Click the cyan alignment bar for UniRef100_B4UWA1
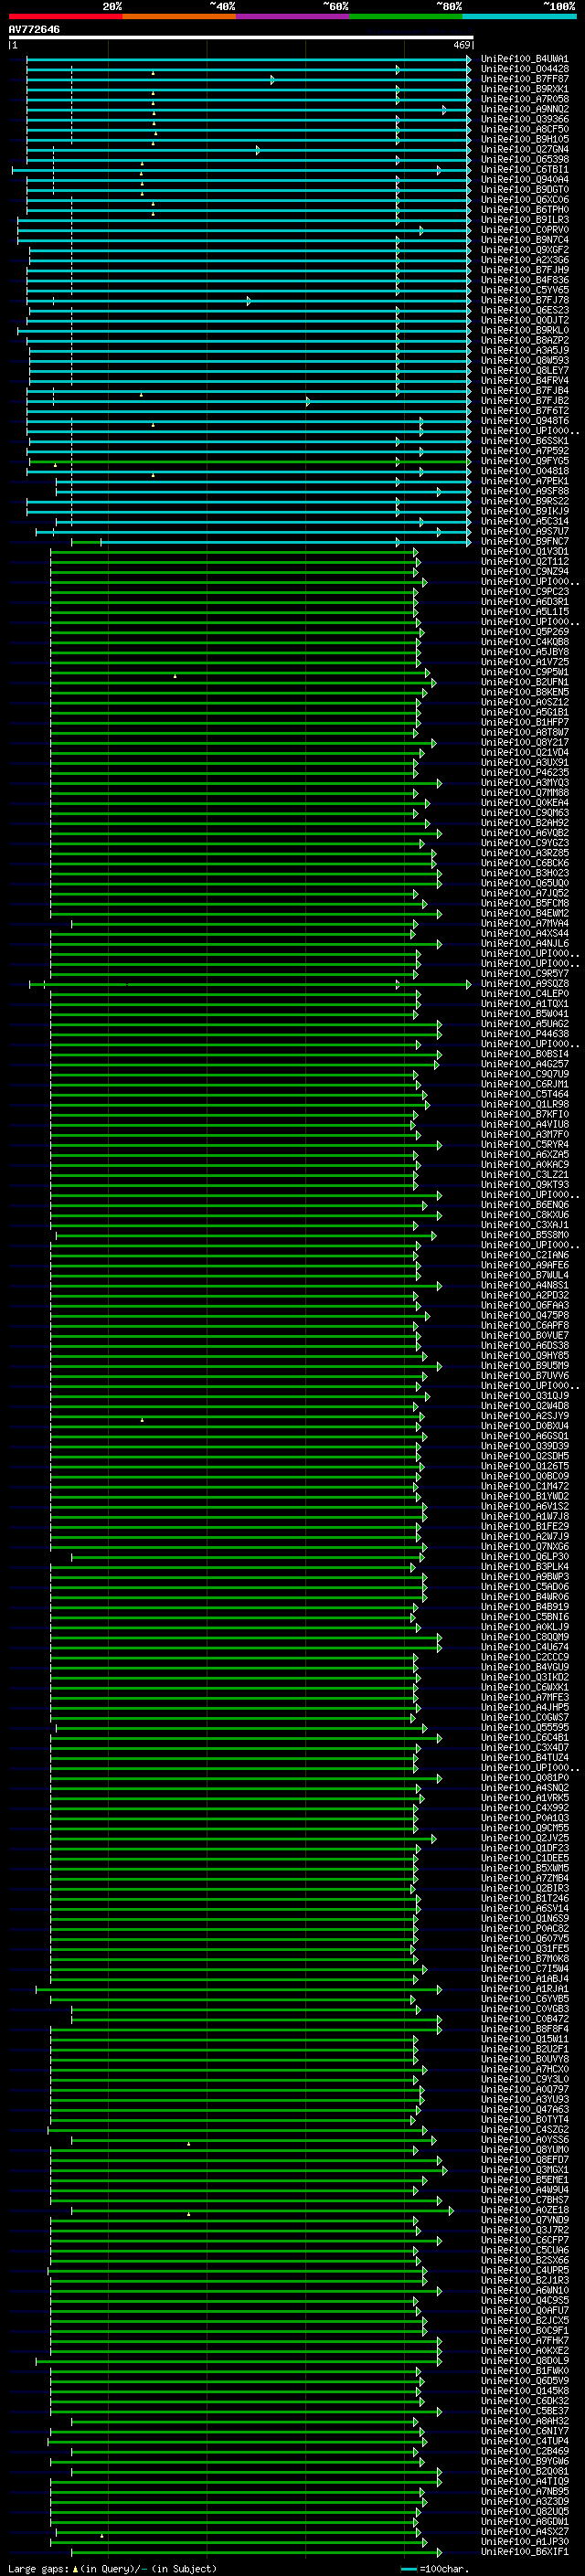 pos(248,59)
